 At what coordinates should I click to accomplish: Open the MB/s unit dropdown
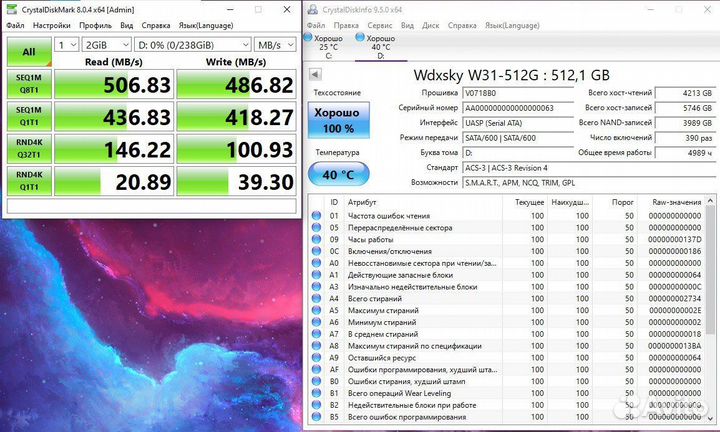[x=275, y=45]
